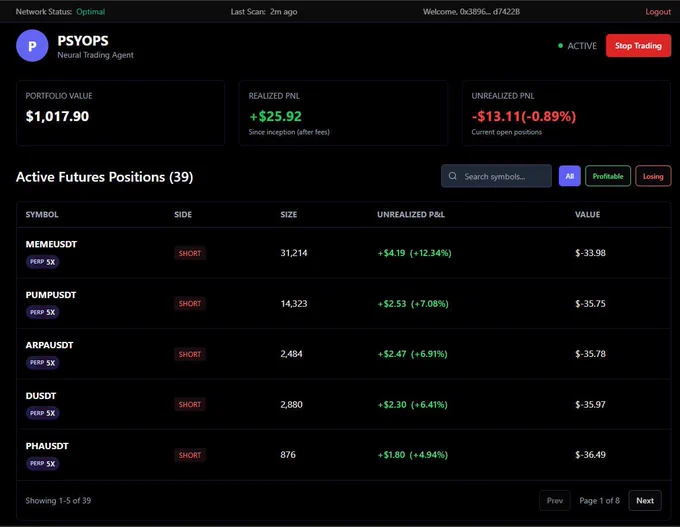Click the Active Futures Positions (39) heading
The image size is (680, 527).
pyautogui.click(x=105, y=177)
